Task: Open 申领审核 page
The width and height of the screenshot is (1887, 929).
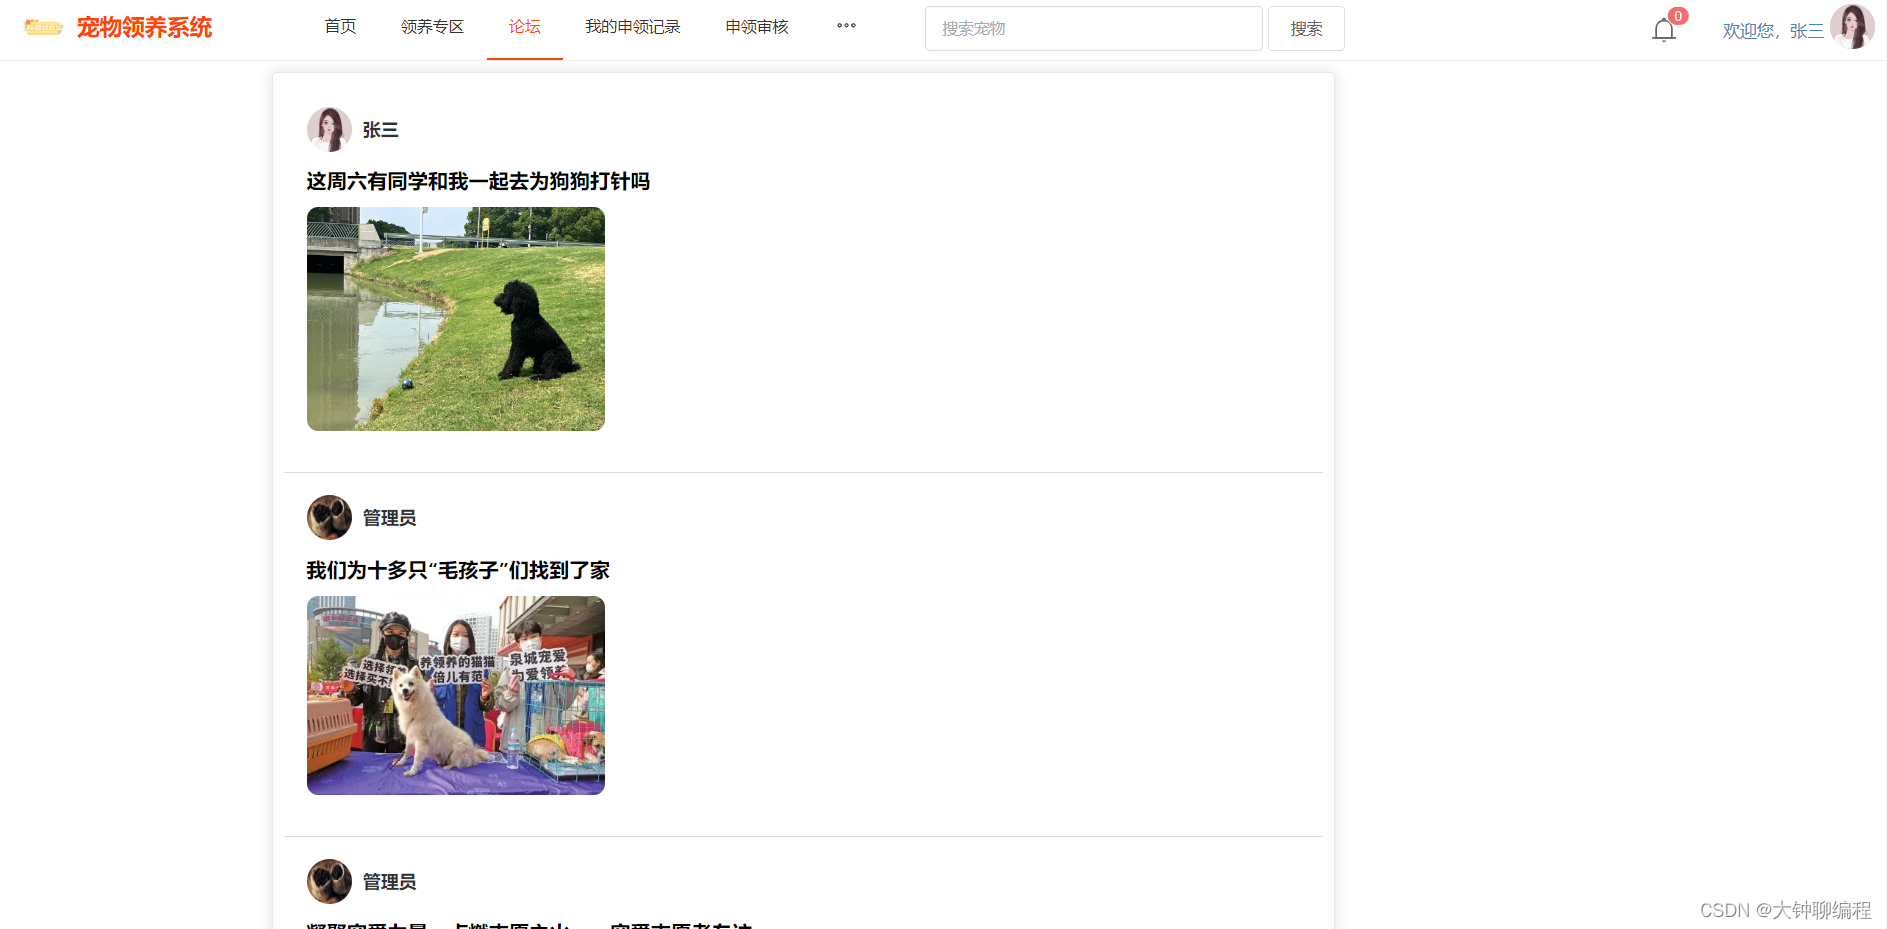Action: click(755, 27)
